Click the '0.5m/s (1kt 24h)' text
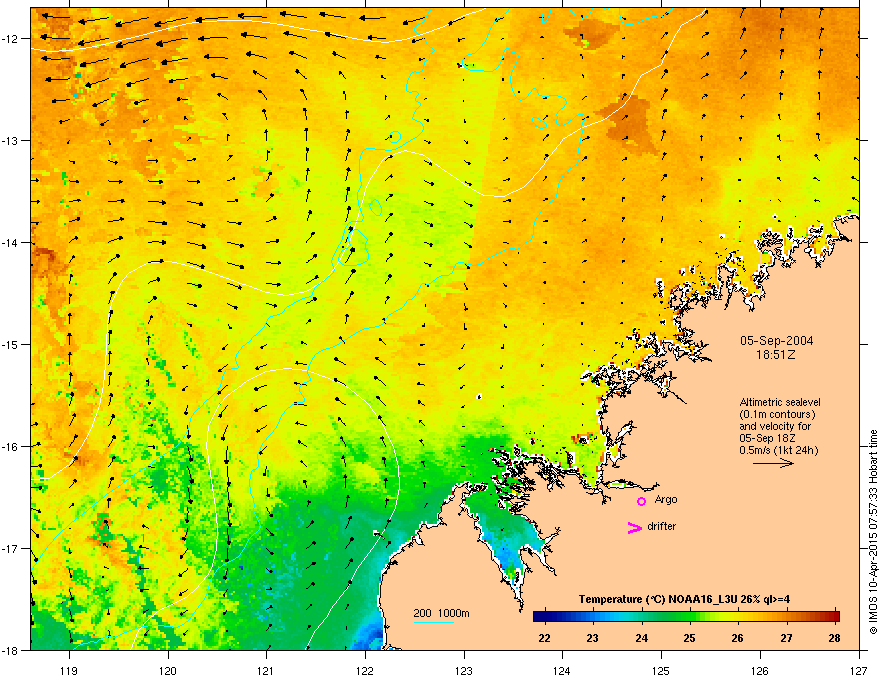 (778, 450)
